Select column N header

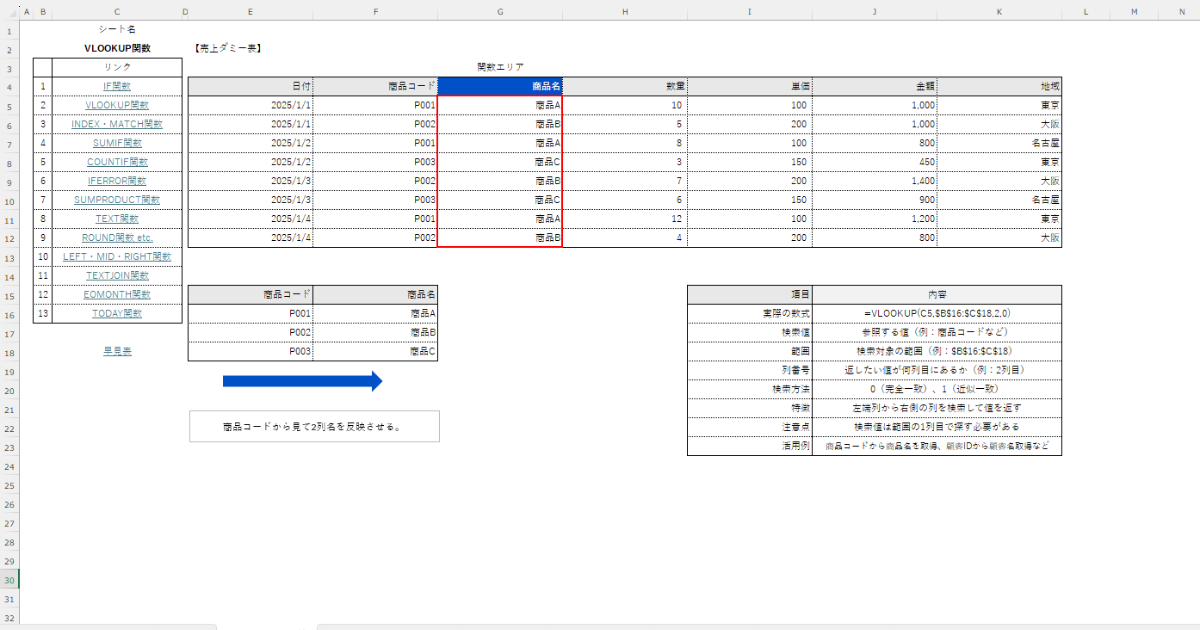pyautogui.click(x=1182, y=12)
